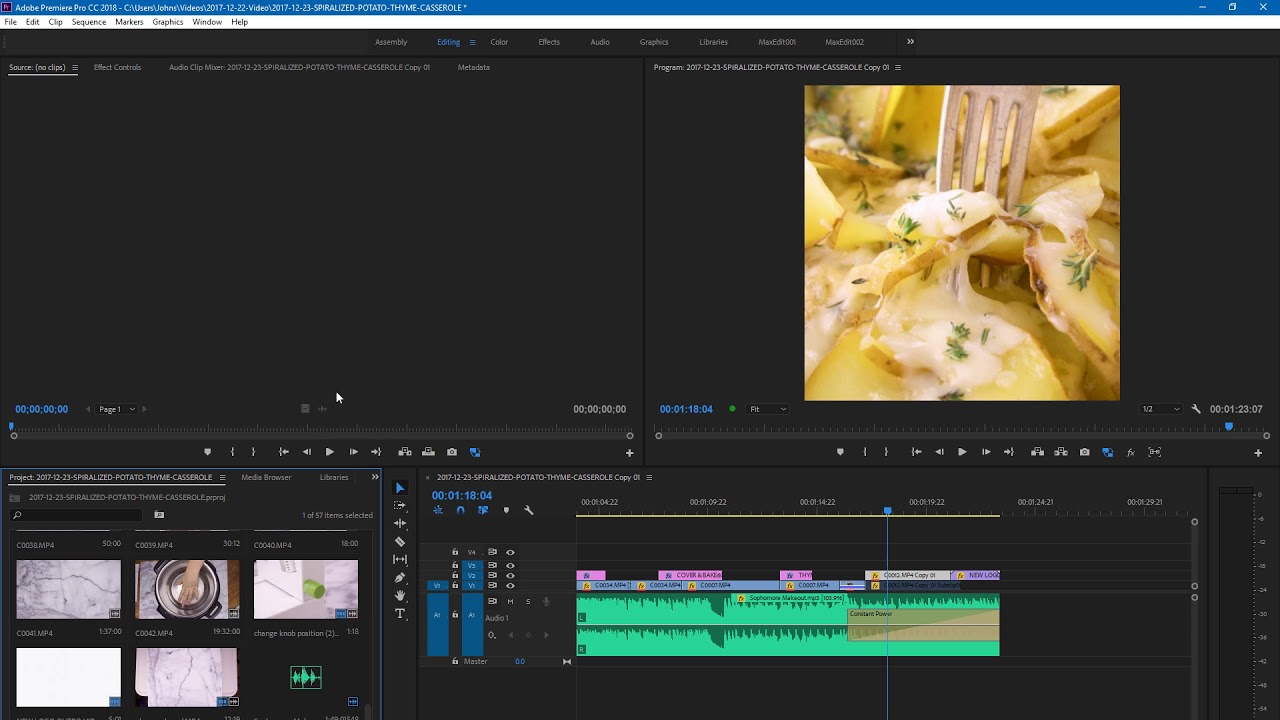Image resolution: width=1280 pixels, height=720 pixels.
Task: Toggle V2 track output eye
Action: coord(510,576)
